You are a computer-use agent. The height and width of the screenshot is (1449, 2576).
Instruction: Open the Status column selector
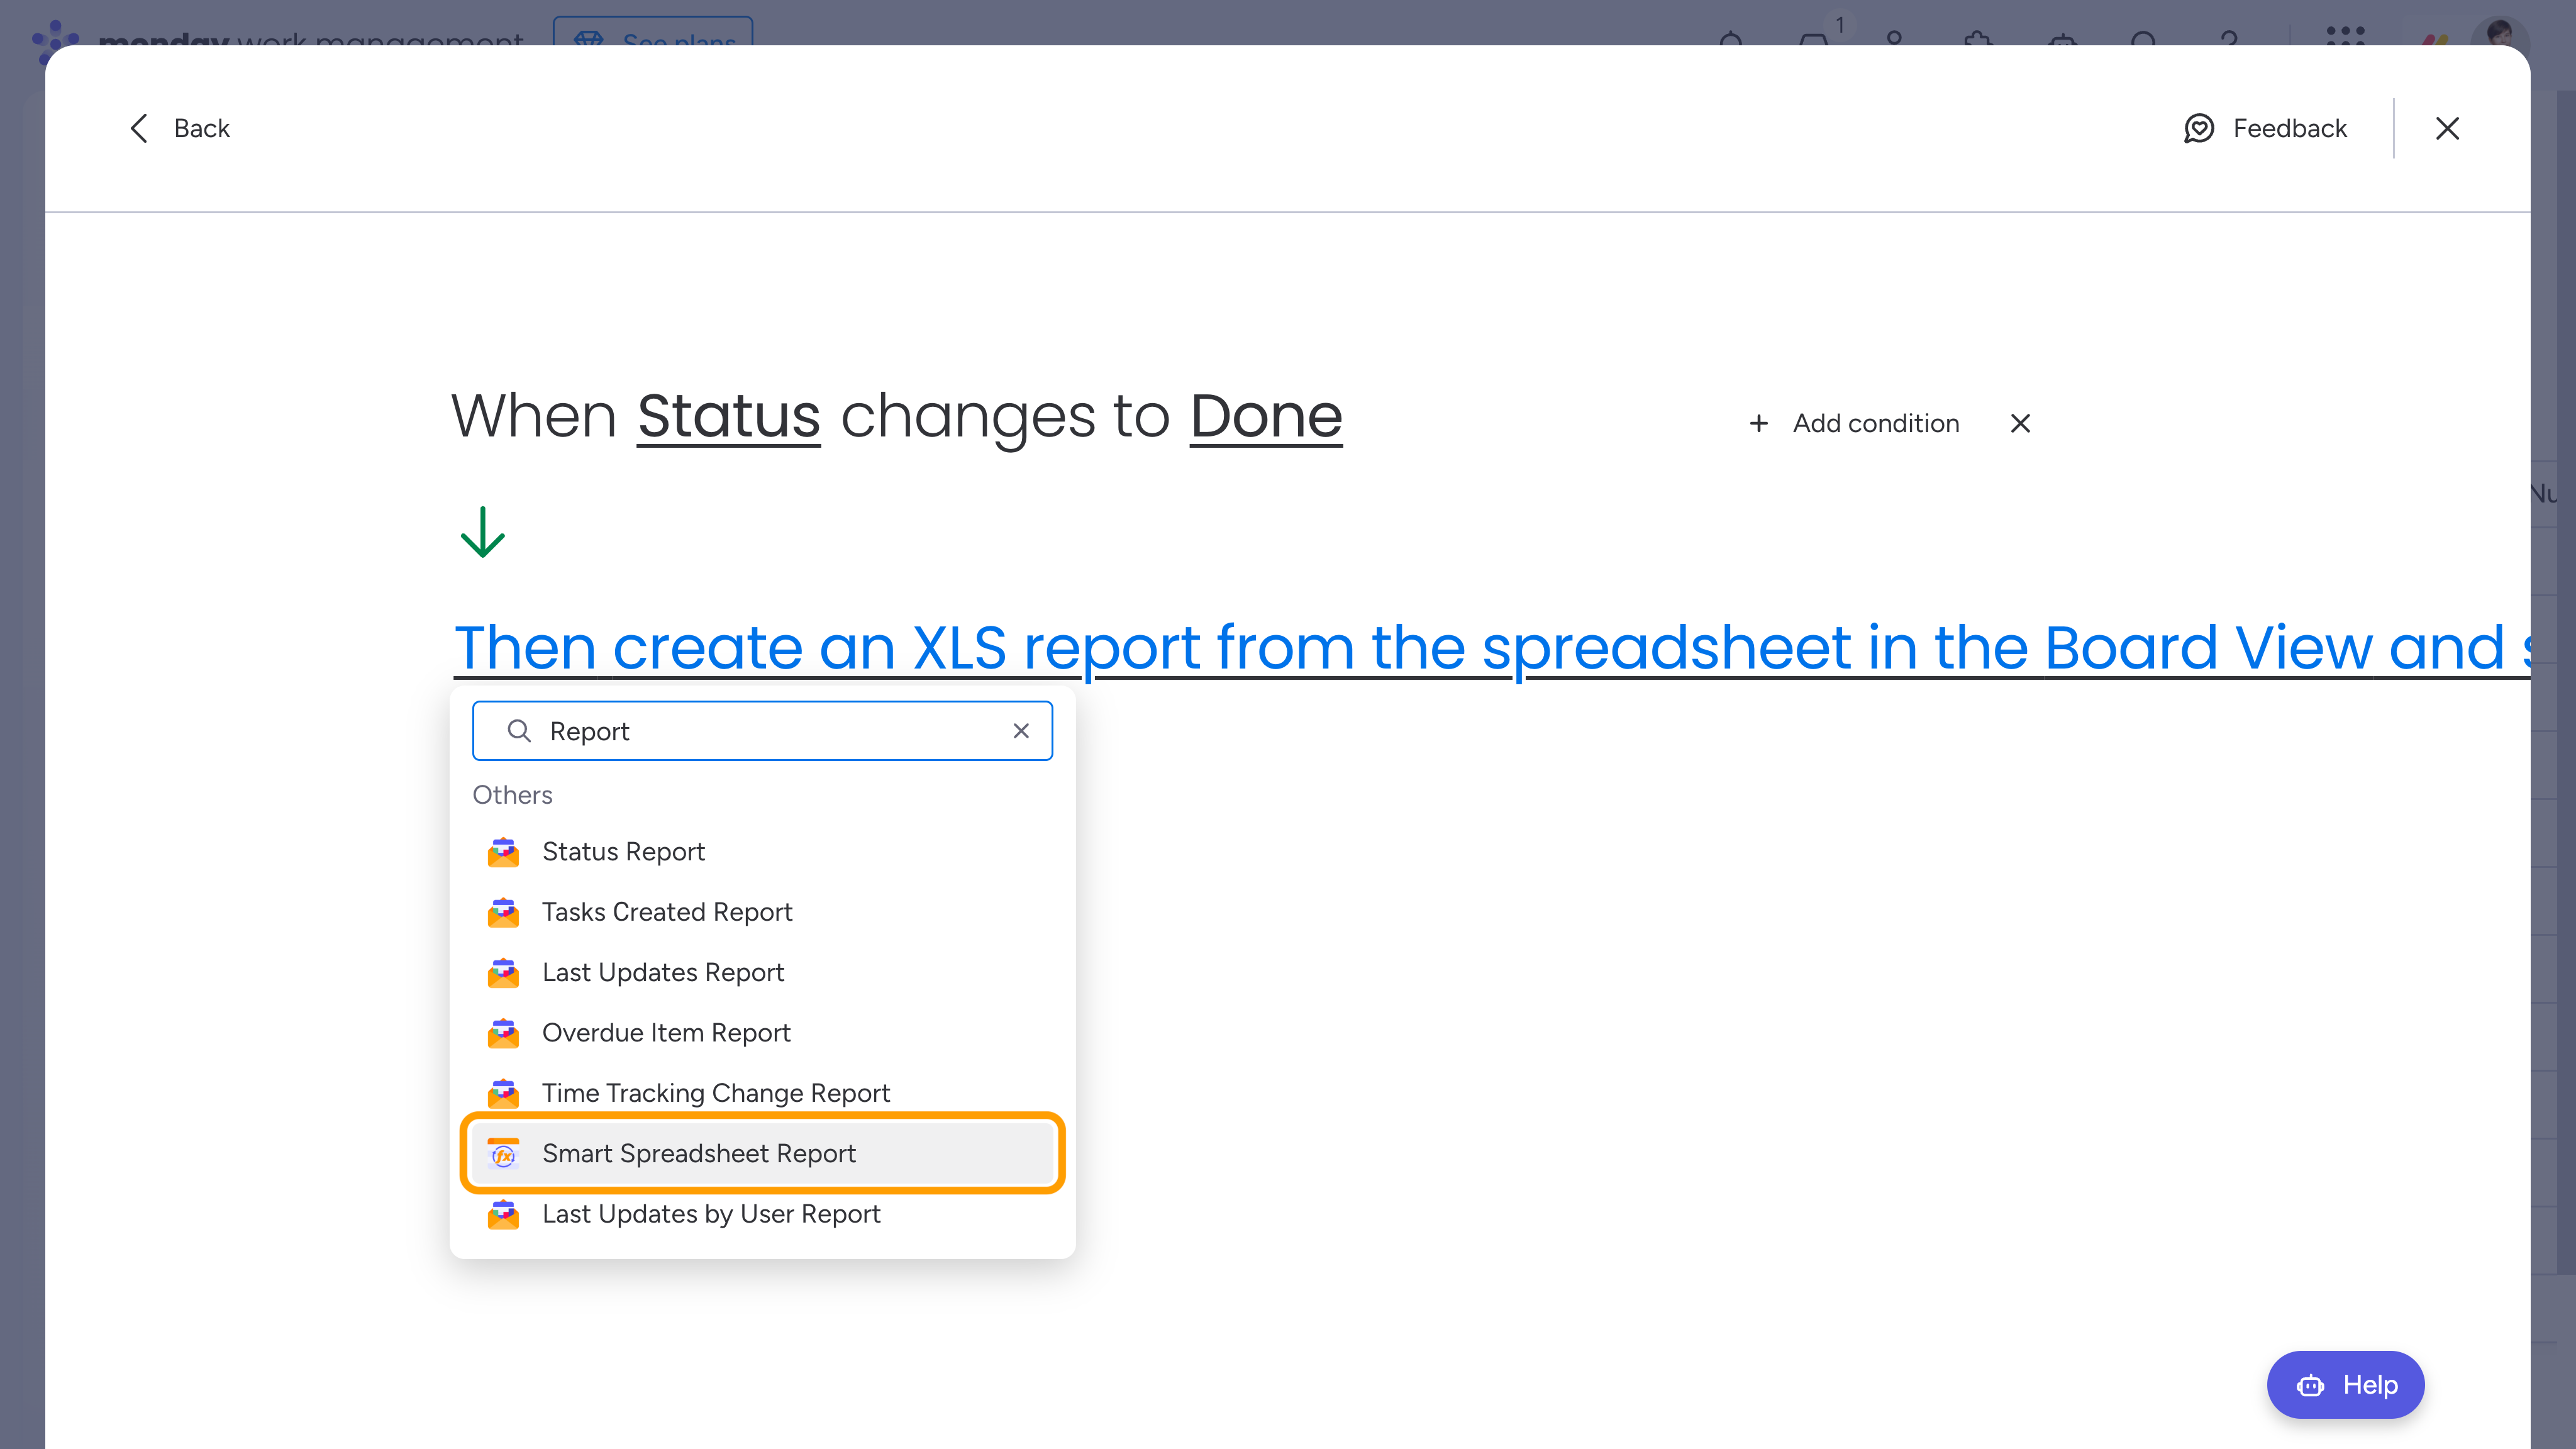[x=728, y=416]
